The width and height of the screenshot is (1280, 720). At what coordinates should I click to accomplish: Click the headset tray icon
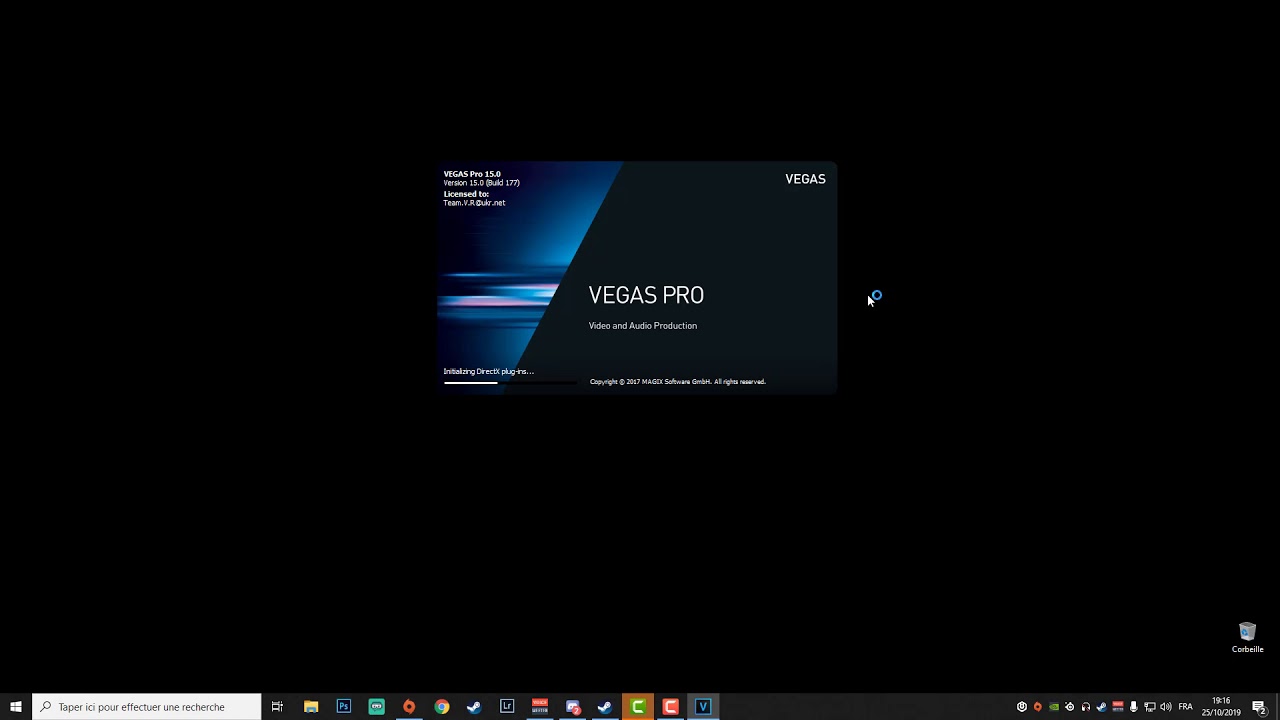1085,707
